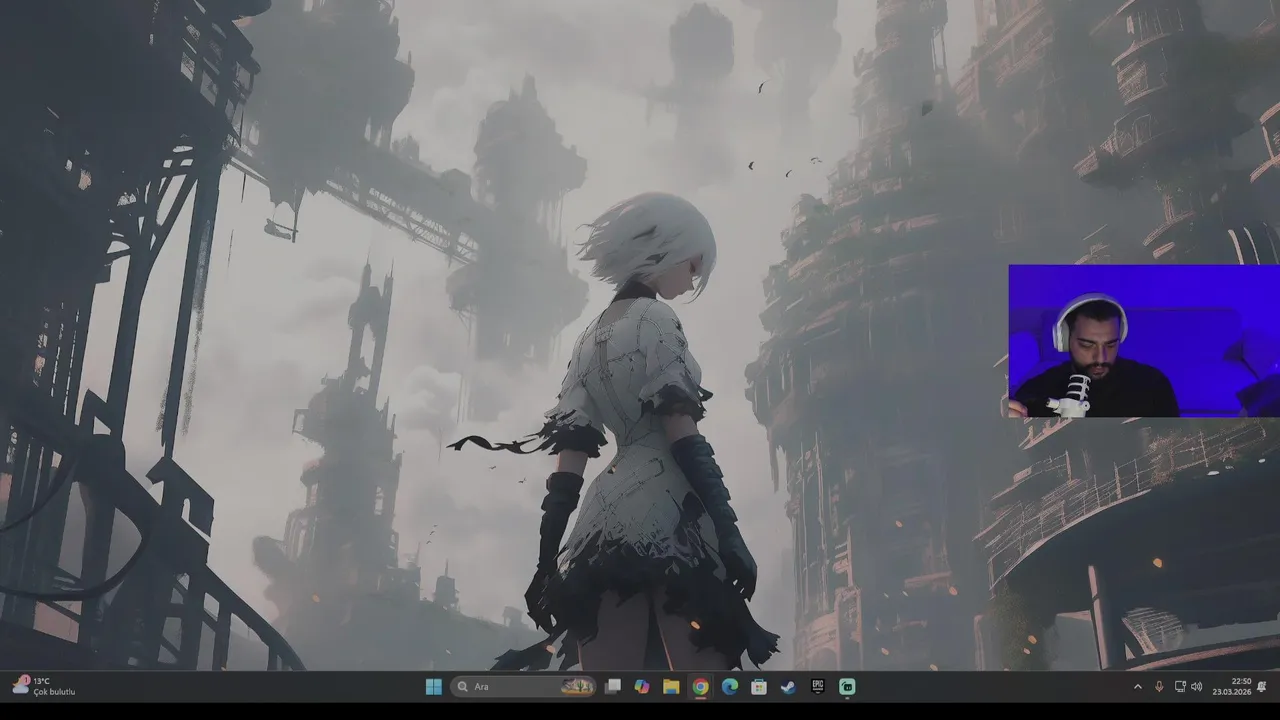Click the 'Ara' taskbar search box

point(523,686)
